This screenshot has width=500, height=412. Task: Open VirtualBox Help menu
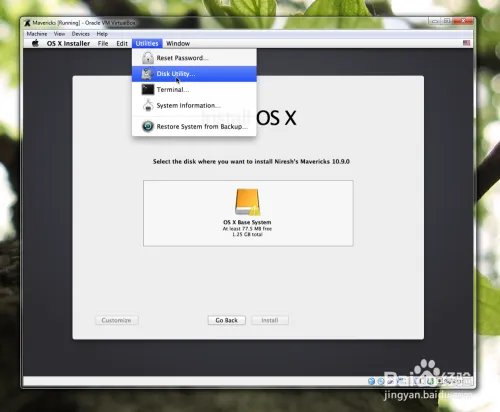[102, 34]
